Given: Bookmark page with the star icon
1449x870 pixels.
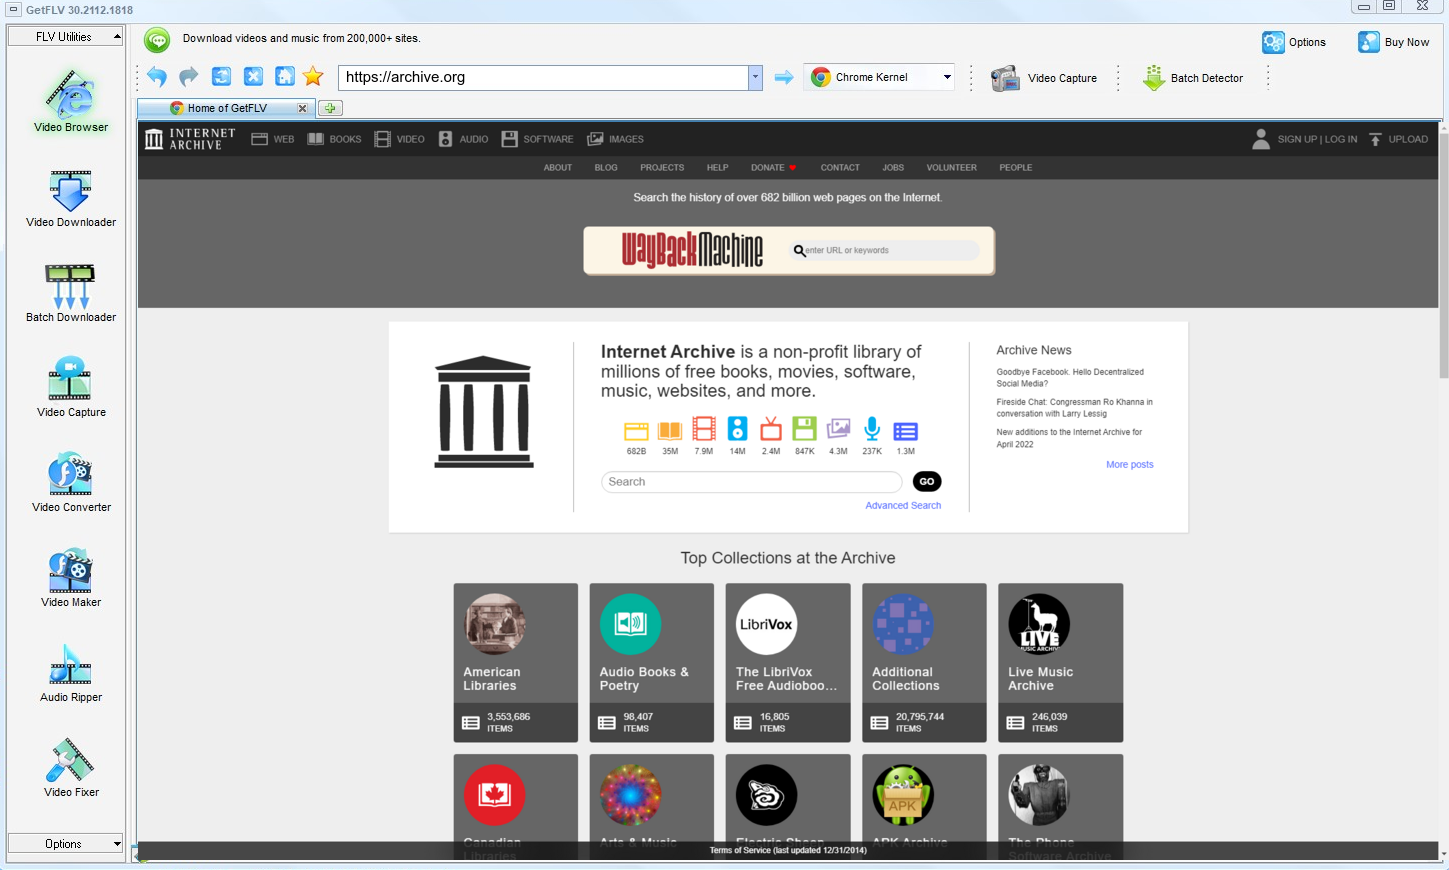Looking at the screenshot, I should tap(313, 77).
